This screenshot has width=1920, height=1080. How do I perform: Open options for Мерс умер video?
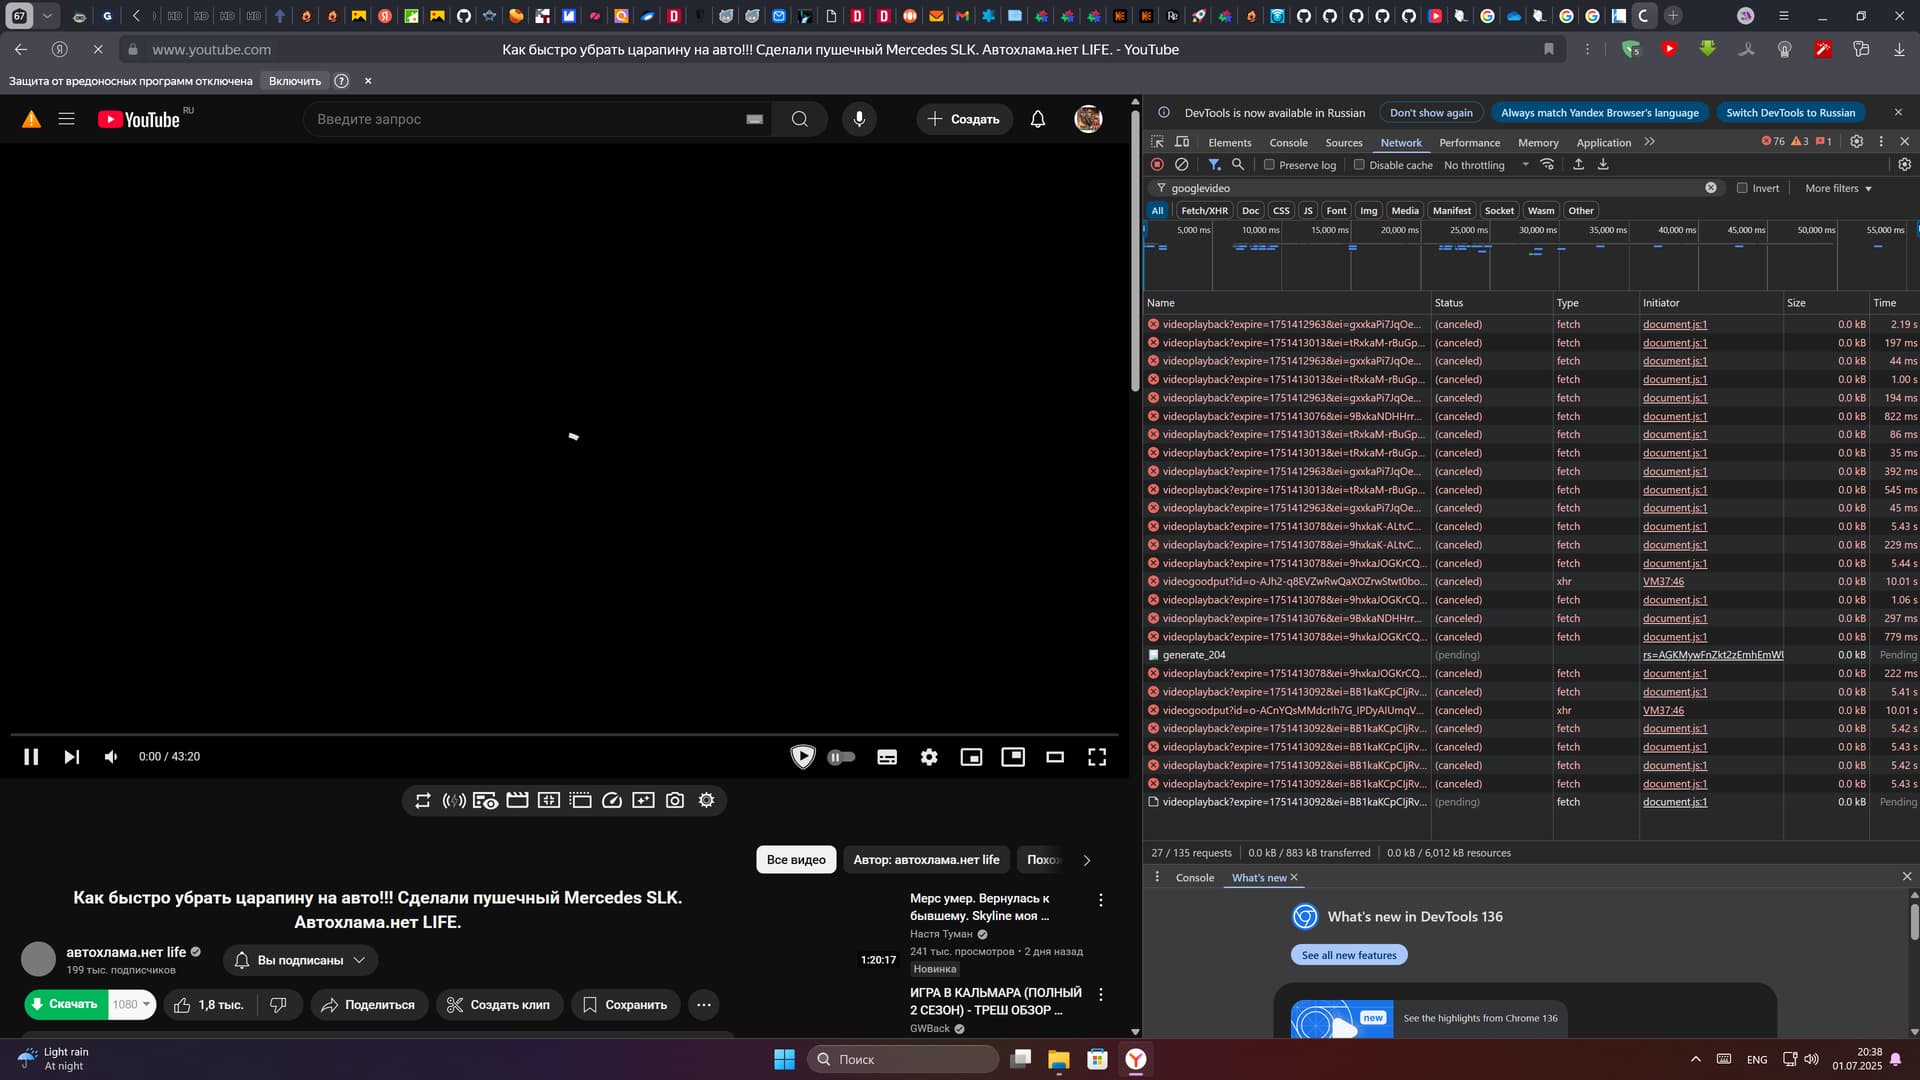tap(1101, 900)
